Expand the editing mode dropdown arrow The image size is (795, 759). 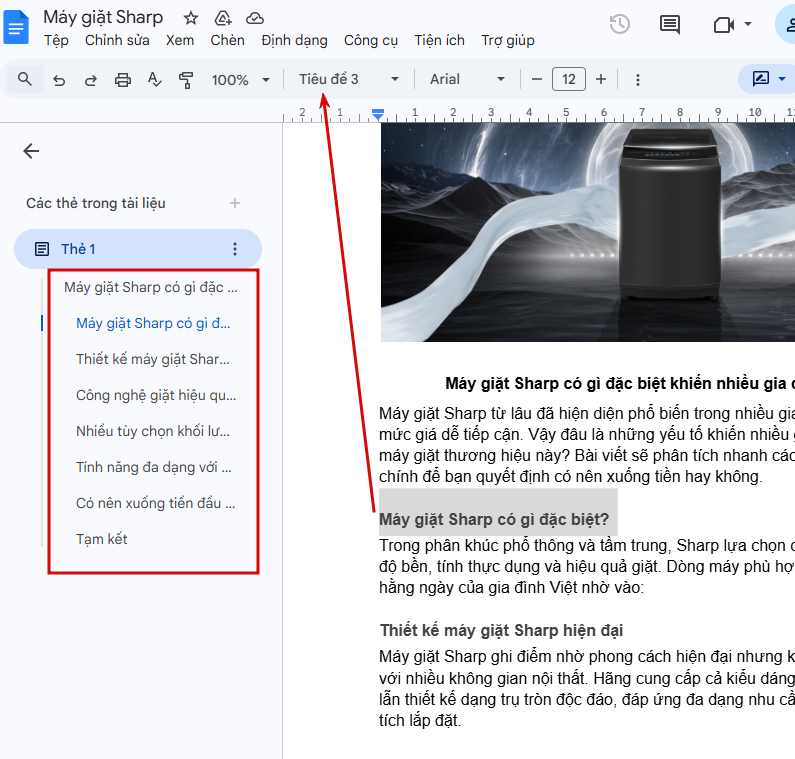(782, 79)
